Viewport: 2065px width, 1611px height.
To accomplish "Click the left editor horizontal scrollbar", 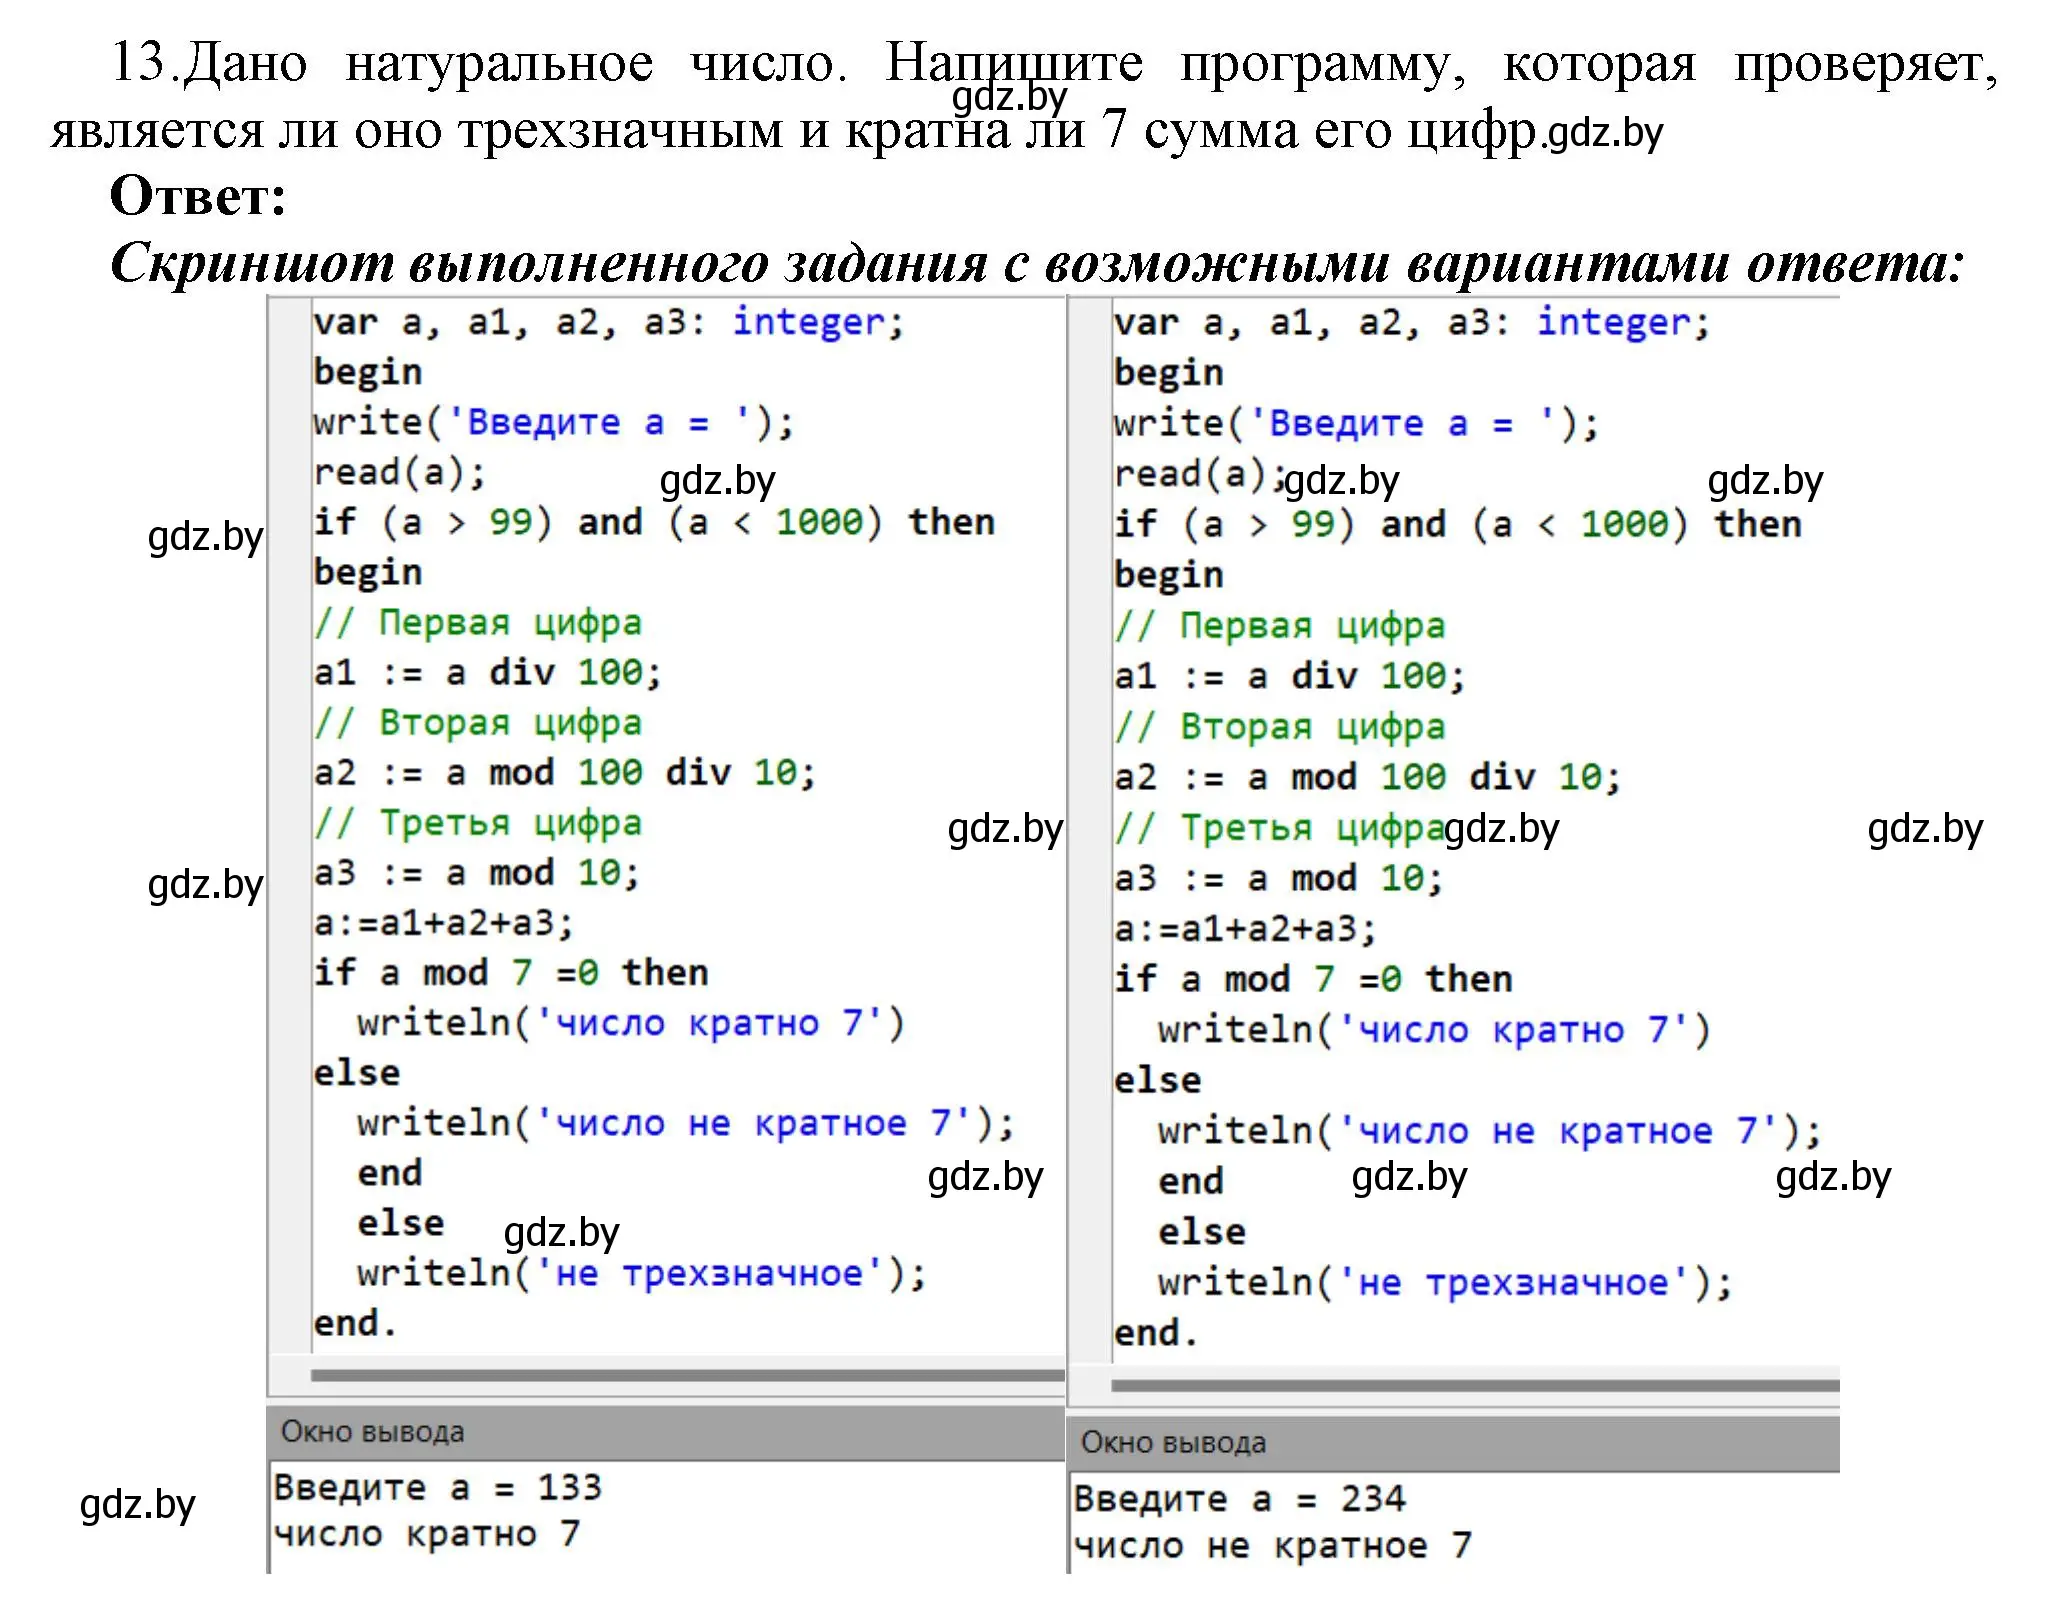I will (x=688, y=1376).
